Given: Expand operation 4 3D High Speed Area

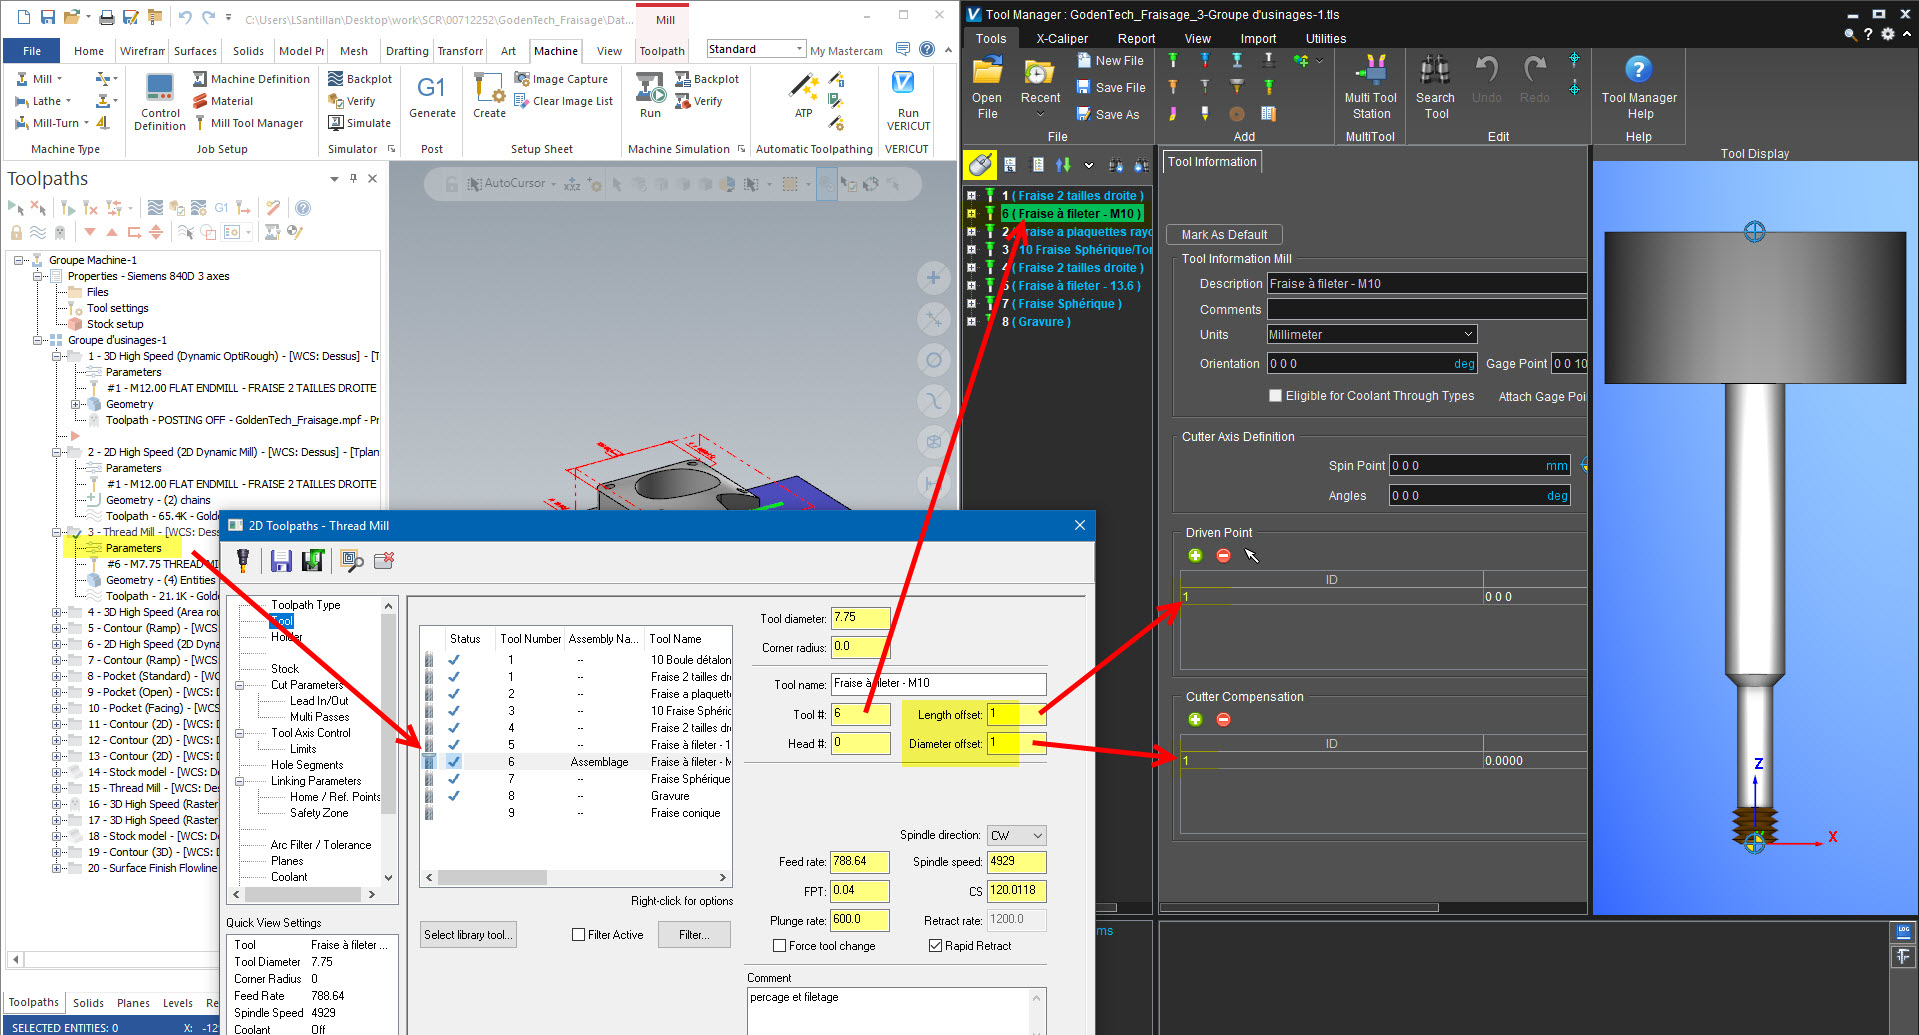Looking at the screenshot, I should (x=57, y=612).
